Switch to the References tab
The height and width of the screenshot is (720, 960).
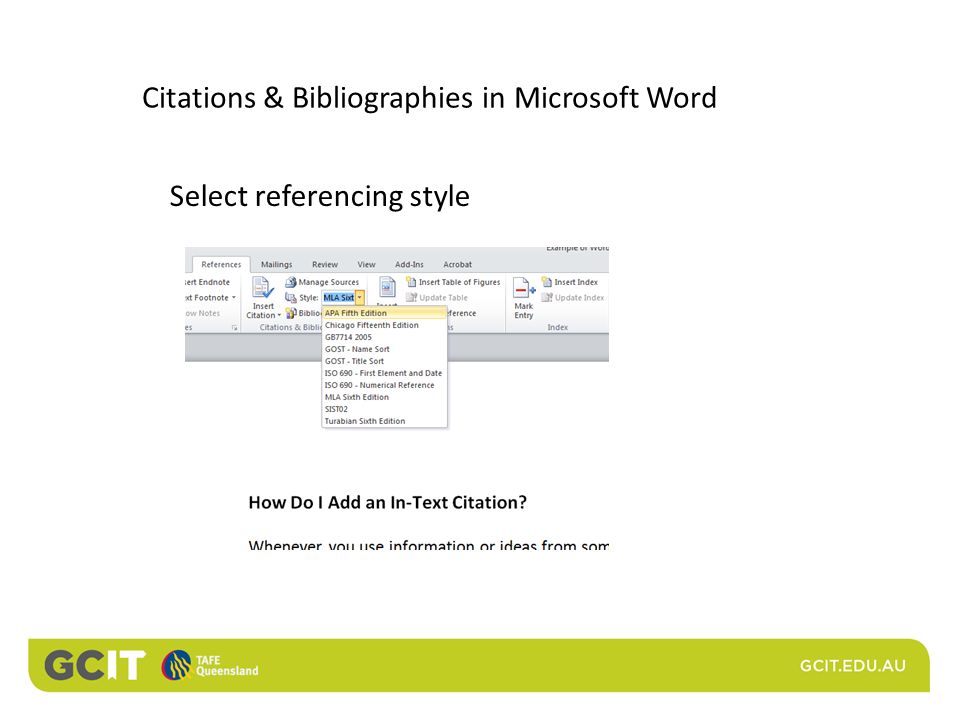tap(221, 264)
